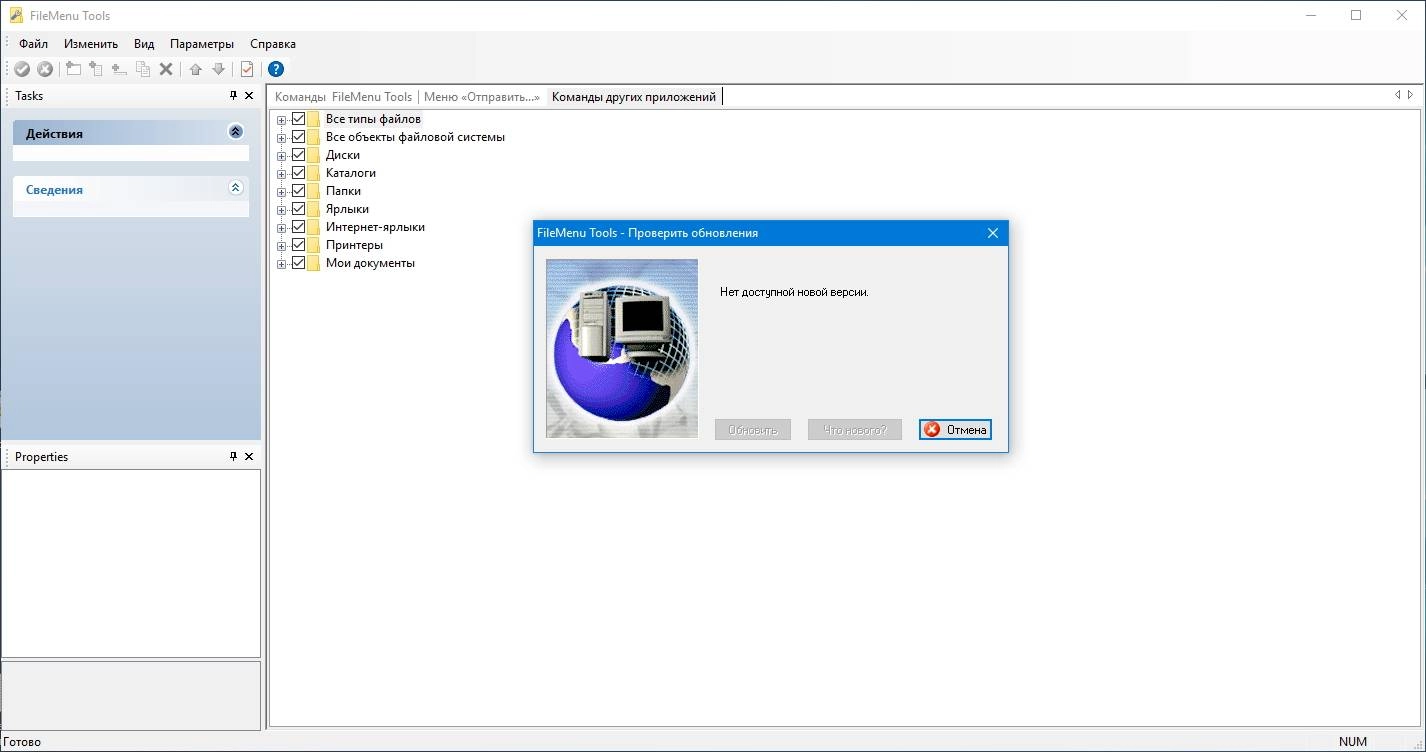The height and width of the screenshot is (752, 1426).
Task: Expand the Все типы файлов tree node
Action: pyautogui.click(x=282, y=120)
